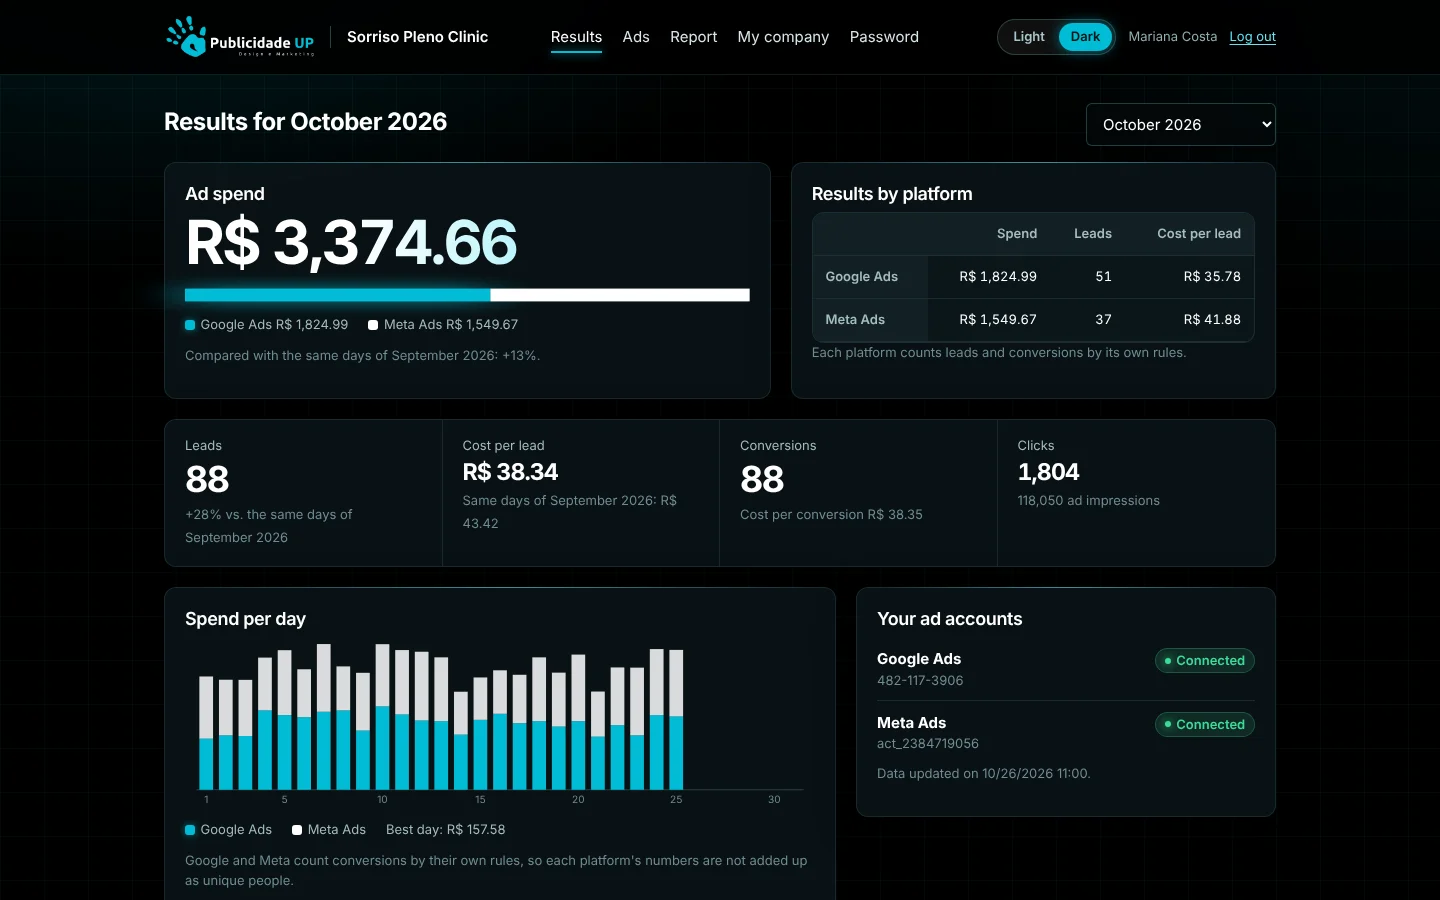Select the Dark theme option
The width and height of the screenshot is (1440, 900).
pos(1085,37)
